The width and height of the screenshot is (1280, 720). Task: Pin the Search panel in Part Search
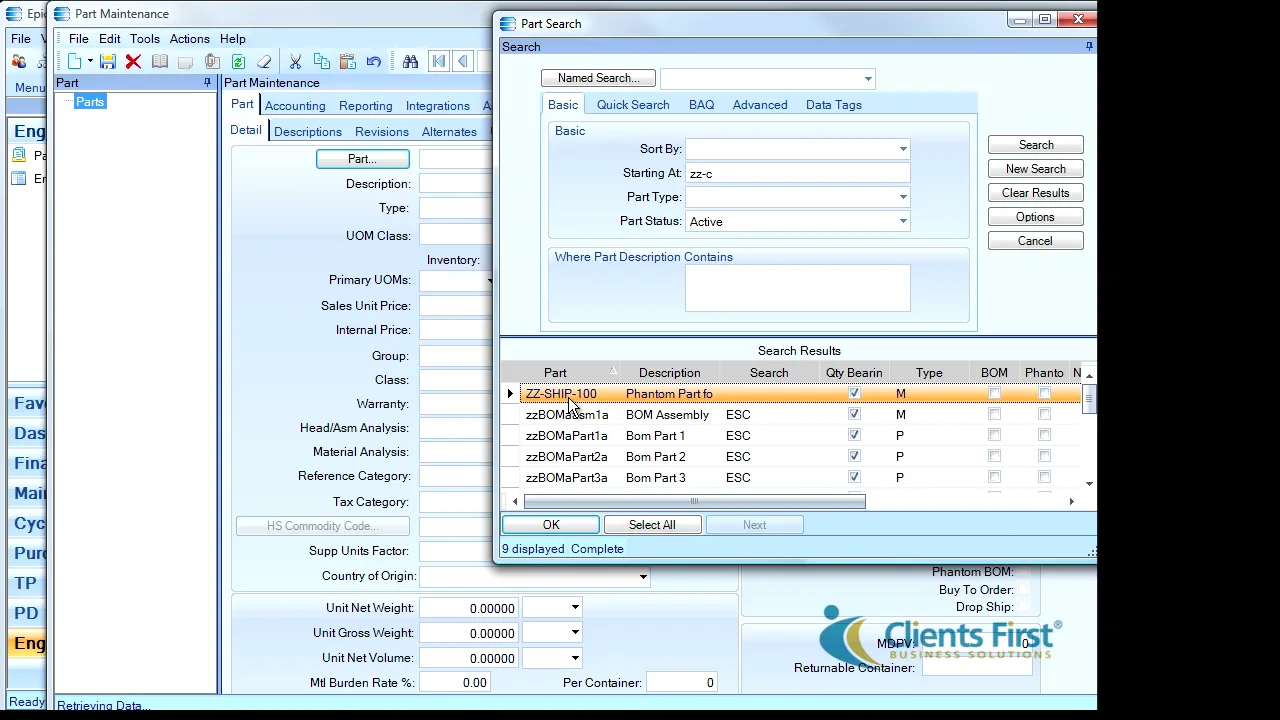[x=1089, y=47]
